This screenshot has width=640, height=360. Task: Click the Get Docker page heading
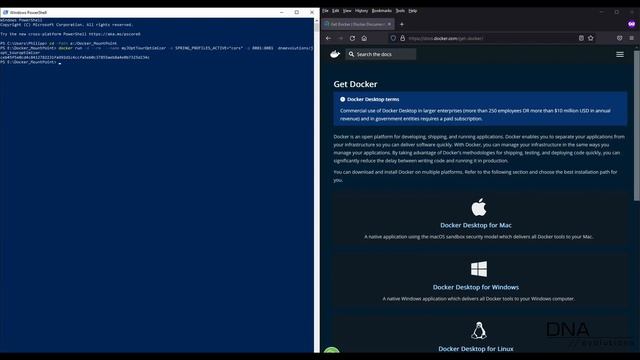tap(355, 84)
